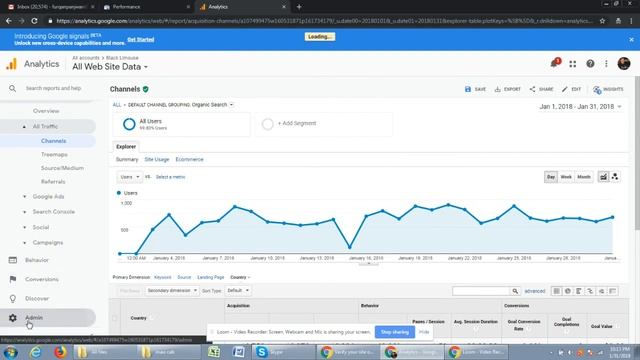
Task: Click Get Started link in banner
Action: click(140, 40)
